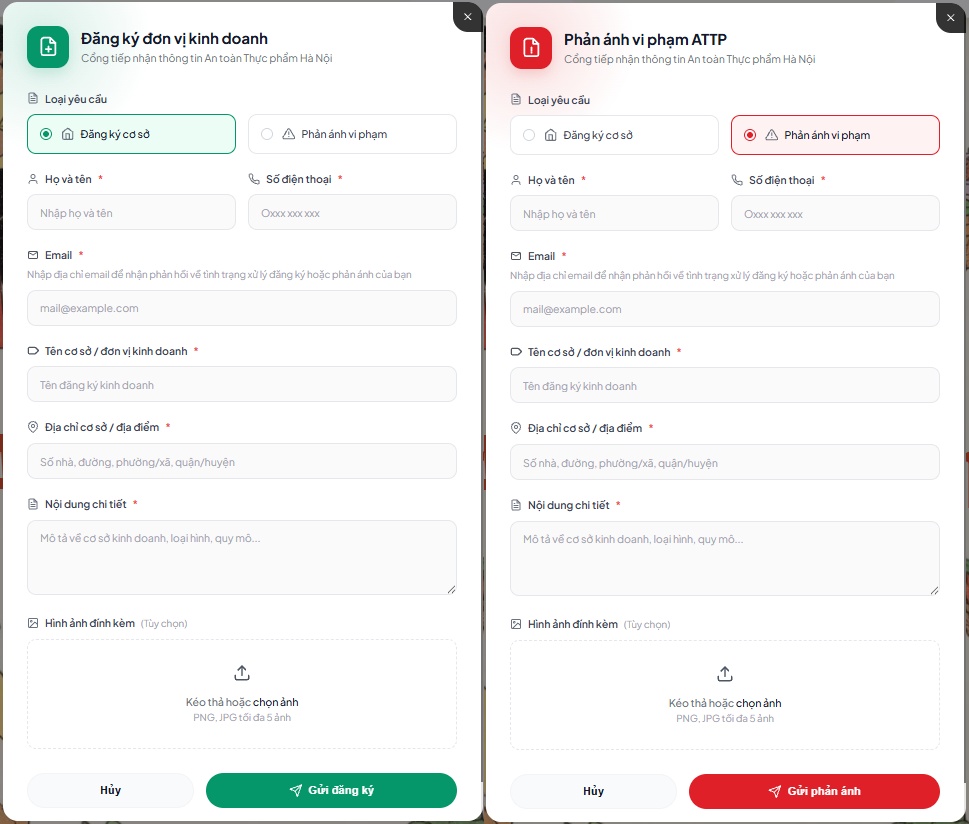
Task: Click the send icon on Gửi phản ánh
Action: click(x=774, y=791)
